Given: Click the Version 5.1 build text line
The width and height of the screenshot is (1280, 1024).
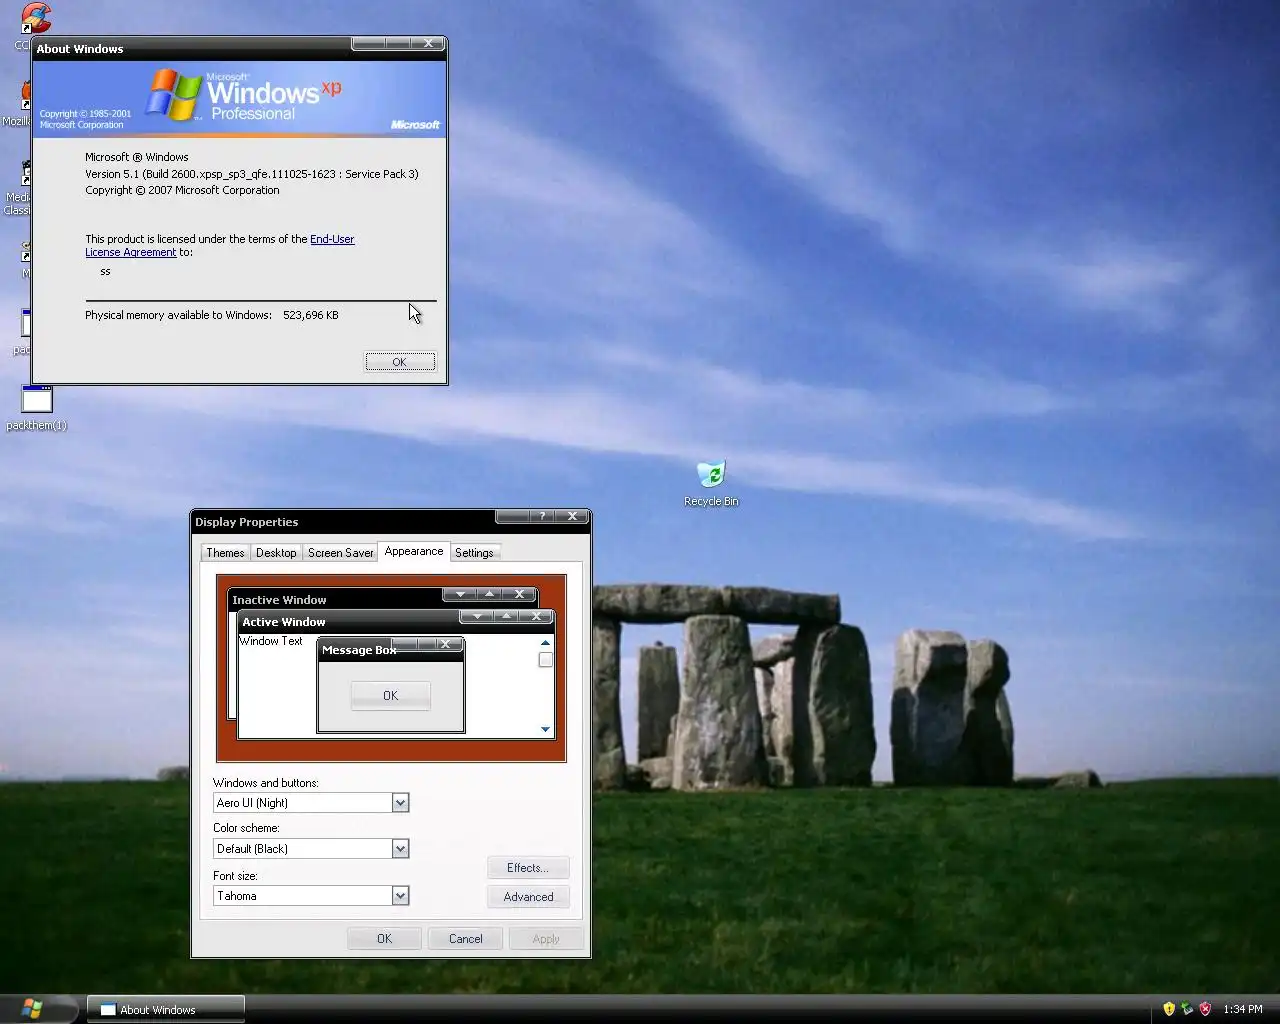Looking at the screenshot, I should coord(252,174).
